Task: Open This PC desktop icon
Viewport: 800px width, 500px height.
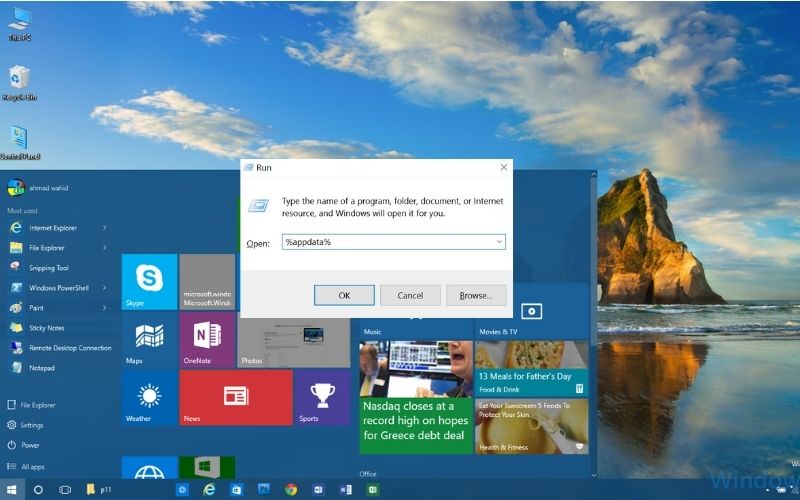Action: pos(19,24)
